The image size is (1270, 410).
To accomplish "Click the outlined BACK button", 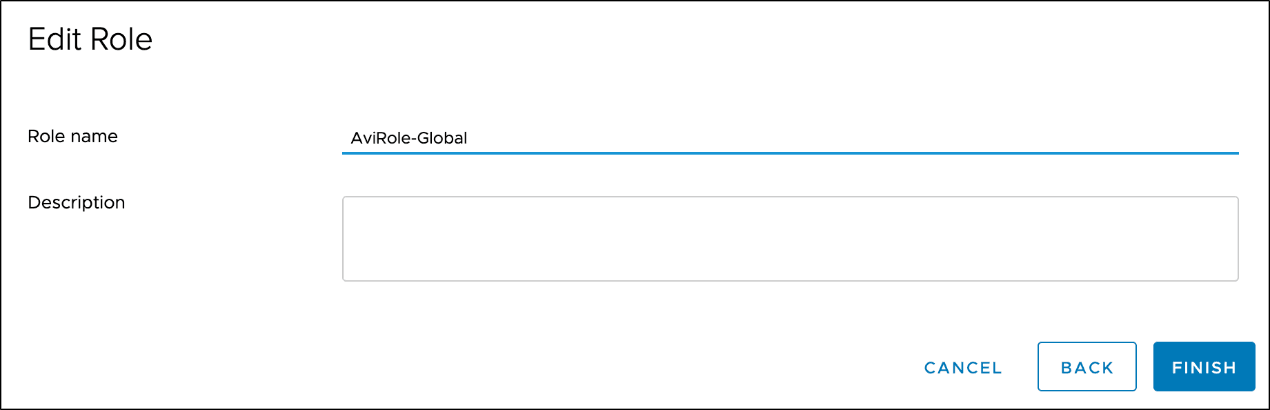I will (1087, 367).
